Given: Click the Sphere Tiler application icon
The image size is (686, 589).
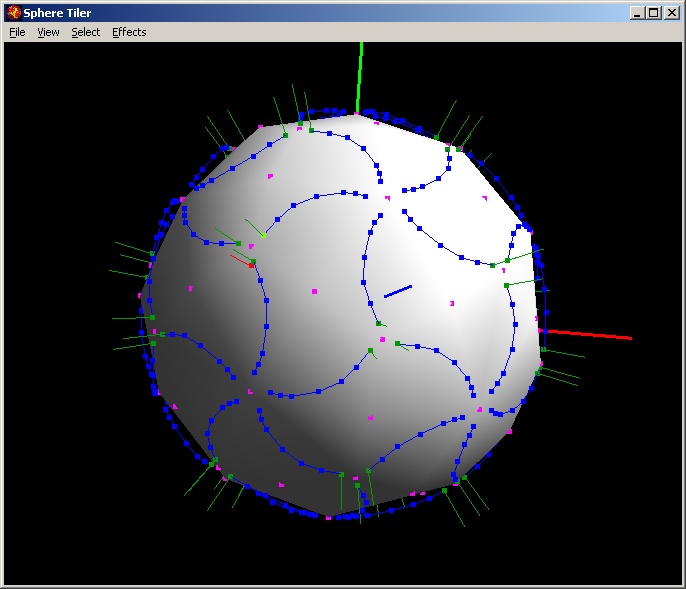Looking at the screenshot, I should (x=14, y=13).
